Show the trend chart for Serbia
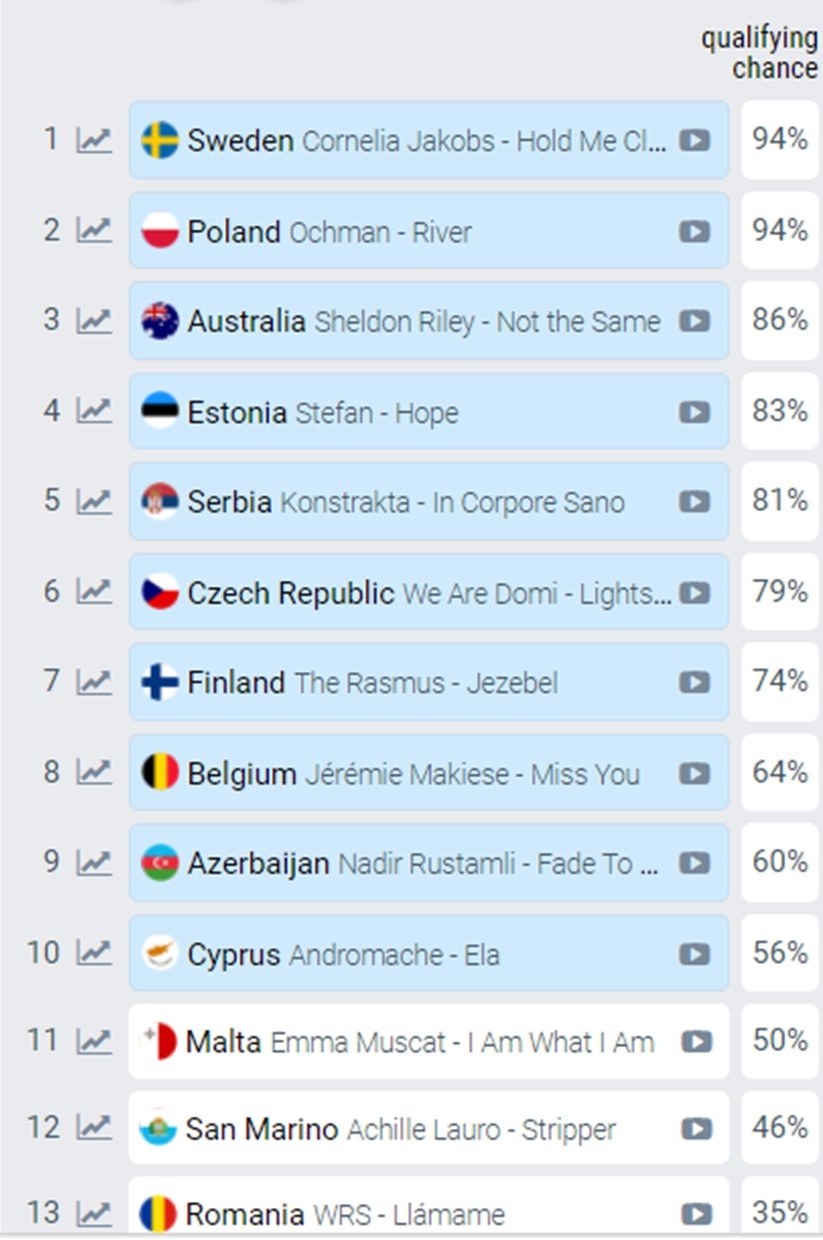The image size is (823, 1240). click(x=94, y=501)
